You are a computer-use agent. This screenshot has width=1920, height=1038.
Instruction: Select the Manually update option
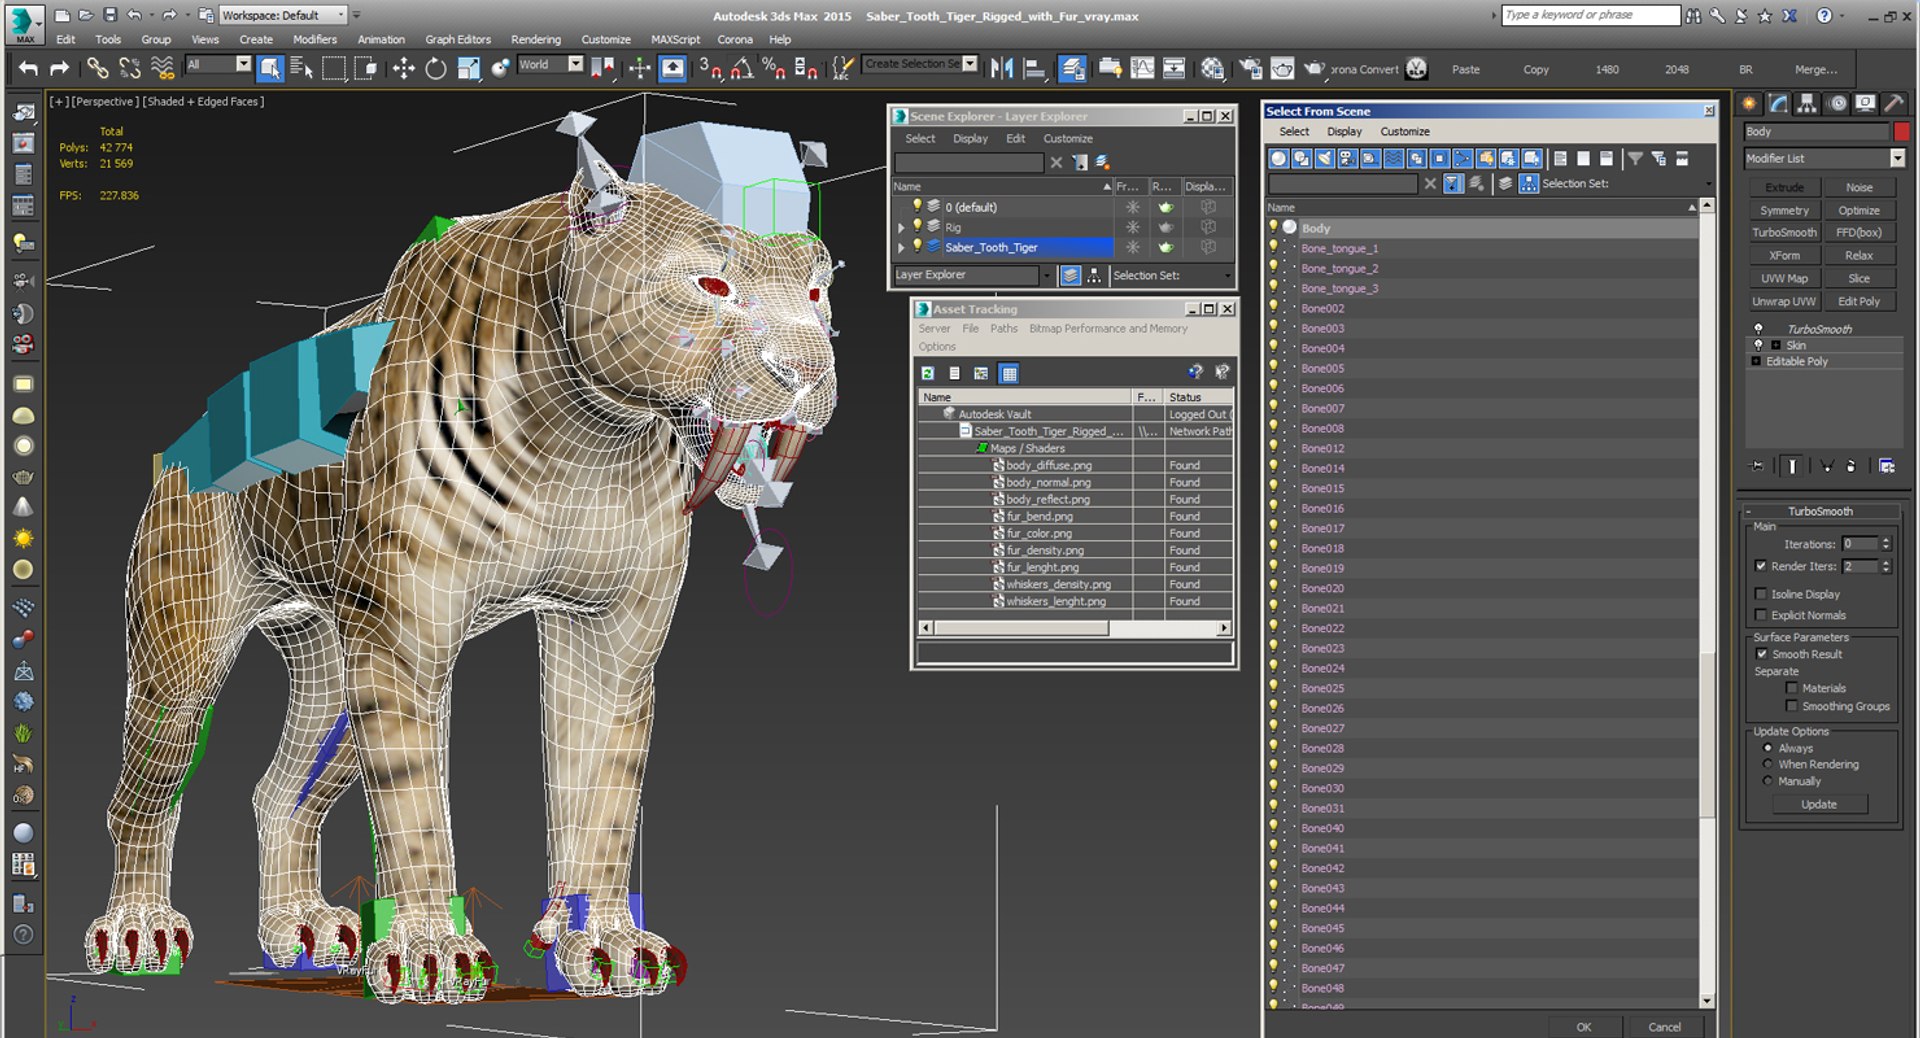coord(1768,781)
